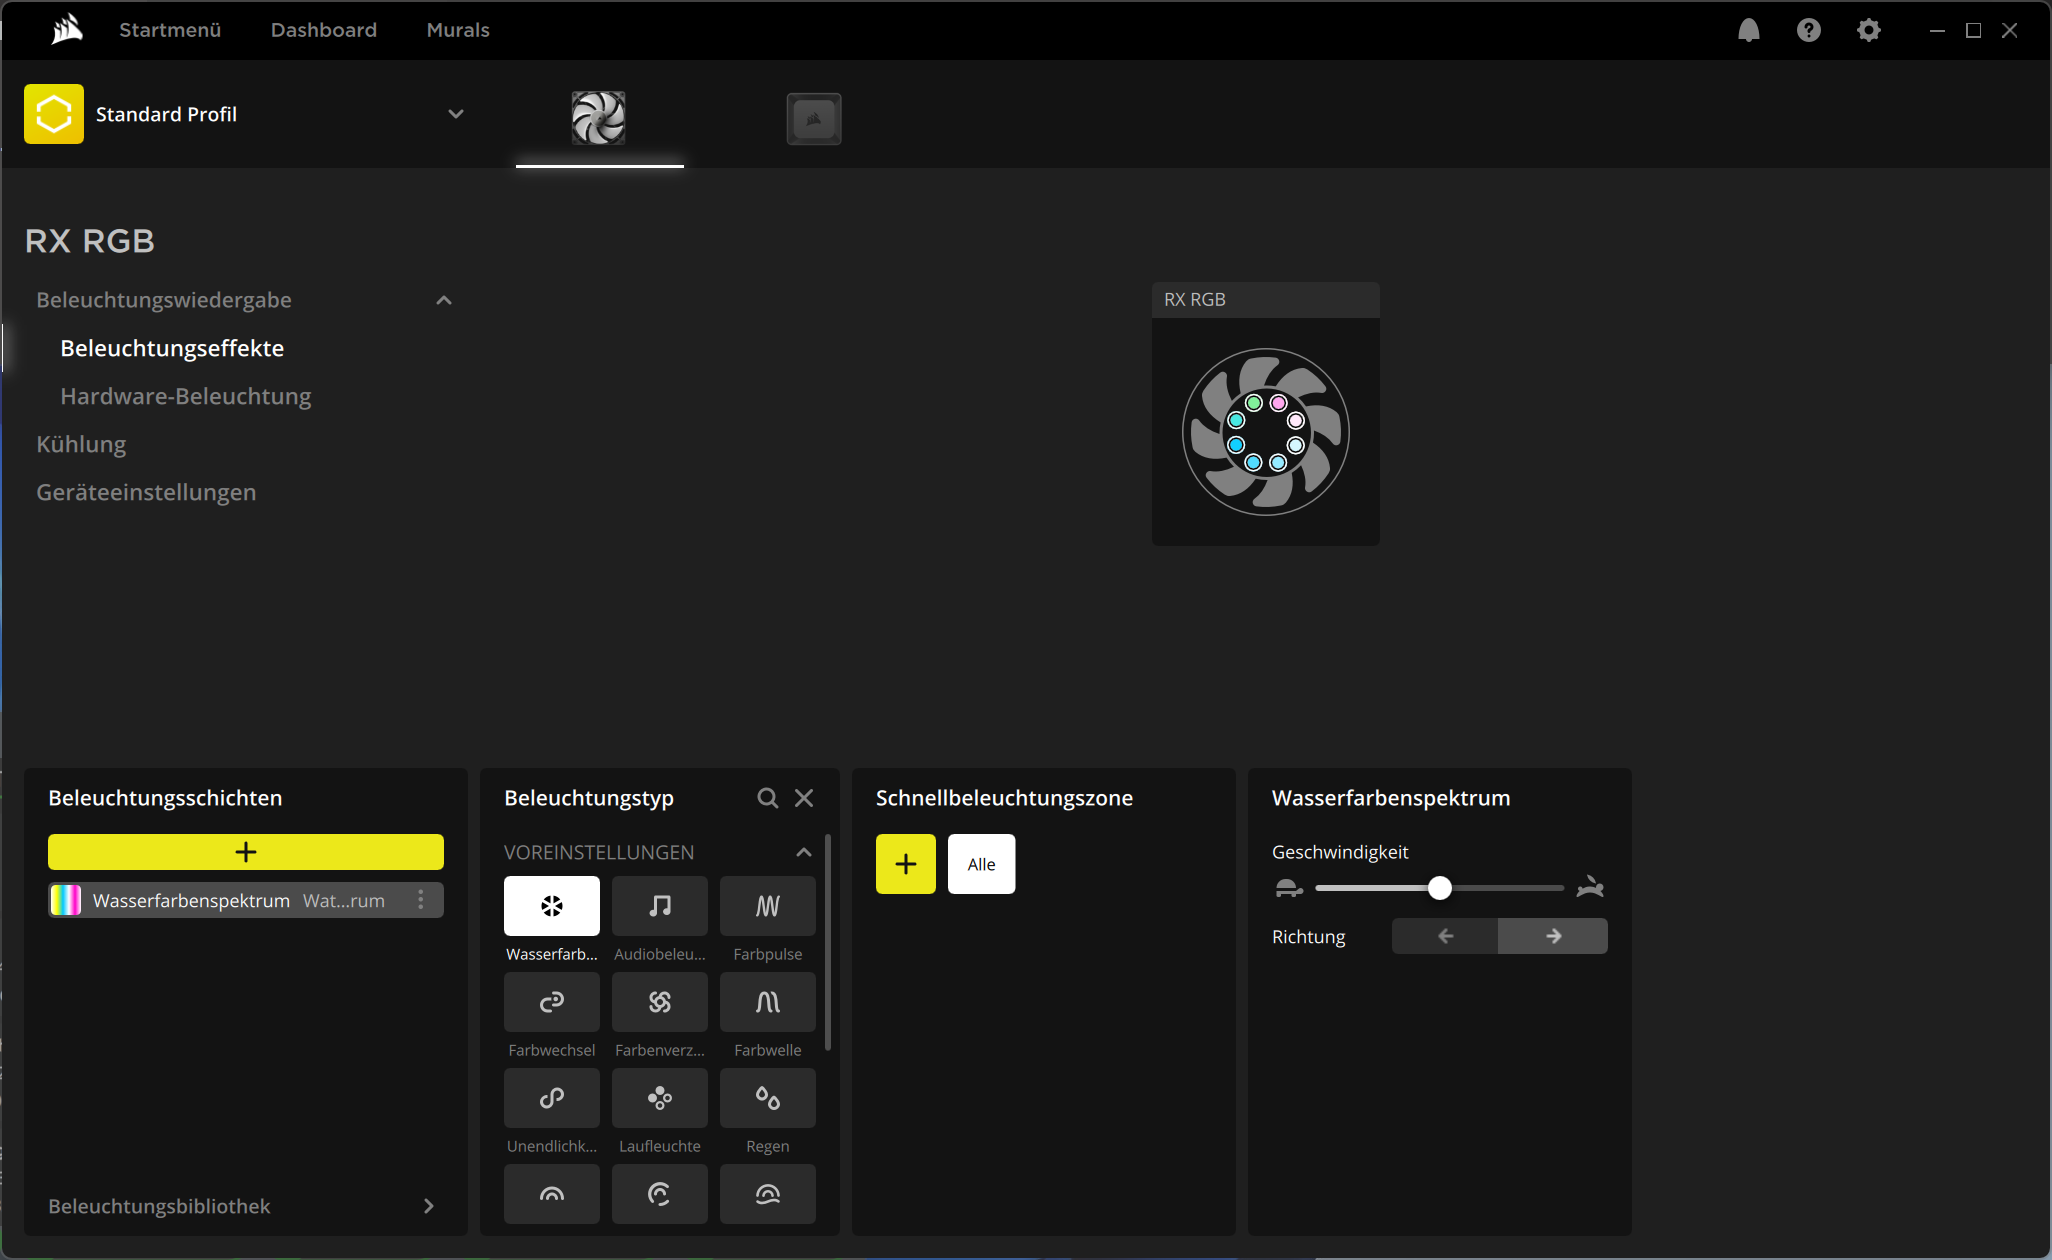Collapse the VOREINSTELLUNGEN preset group
The width and height of the screenshot is (2052, 1260).
803,852
